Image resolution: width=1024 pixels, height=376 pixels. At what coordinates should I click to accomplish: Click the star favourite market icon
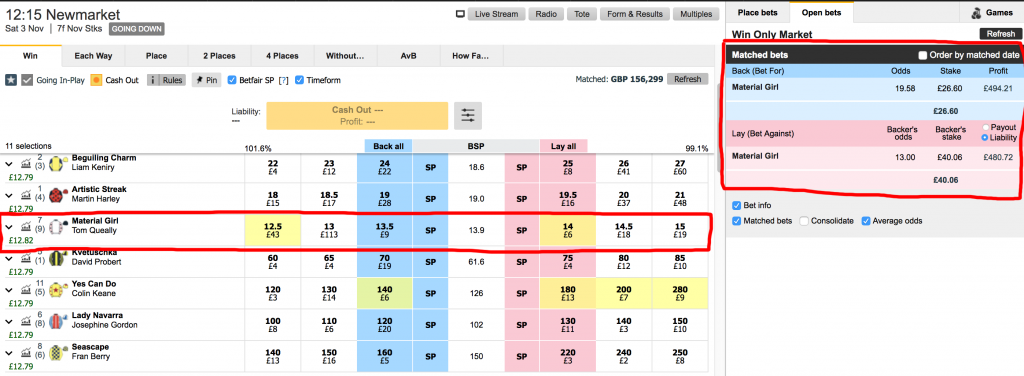(x=11, y=80)
